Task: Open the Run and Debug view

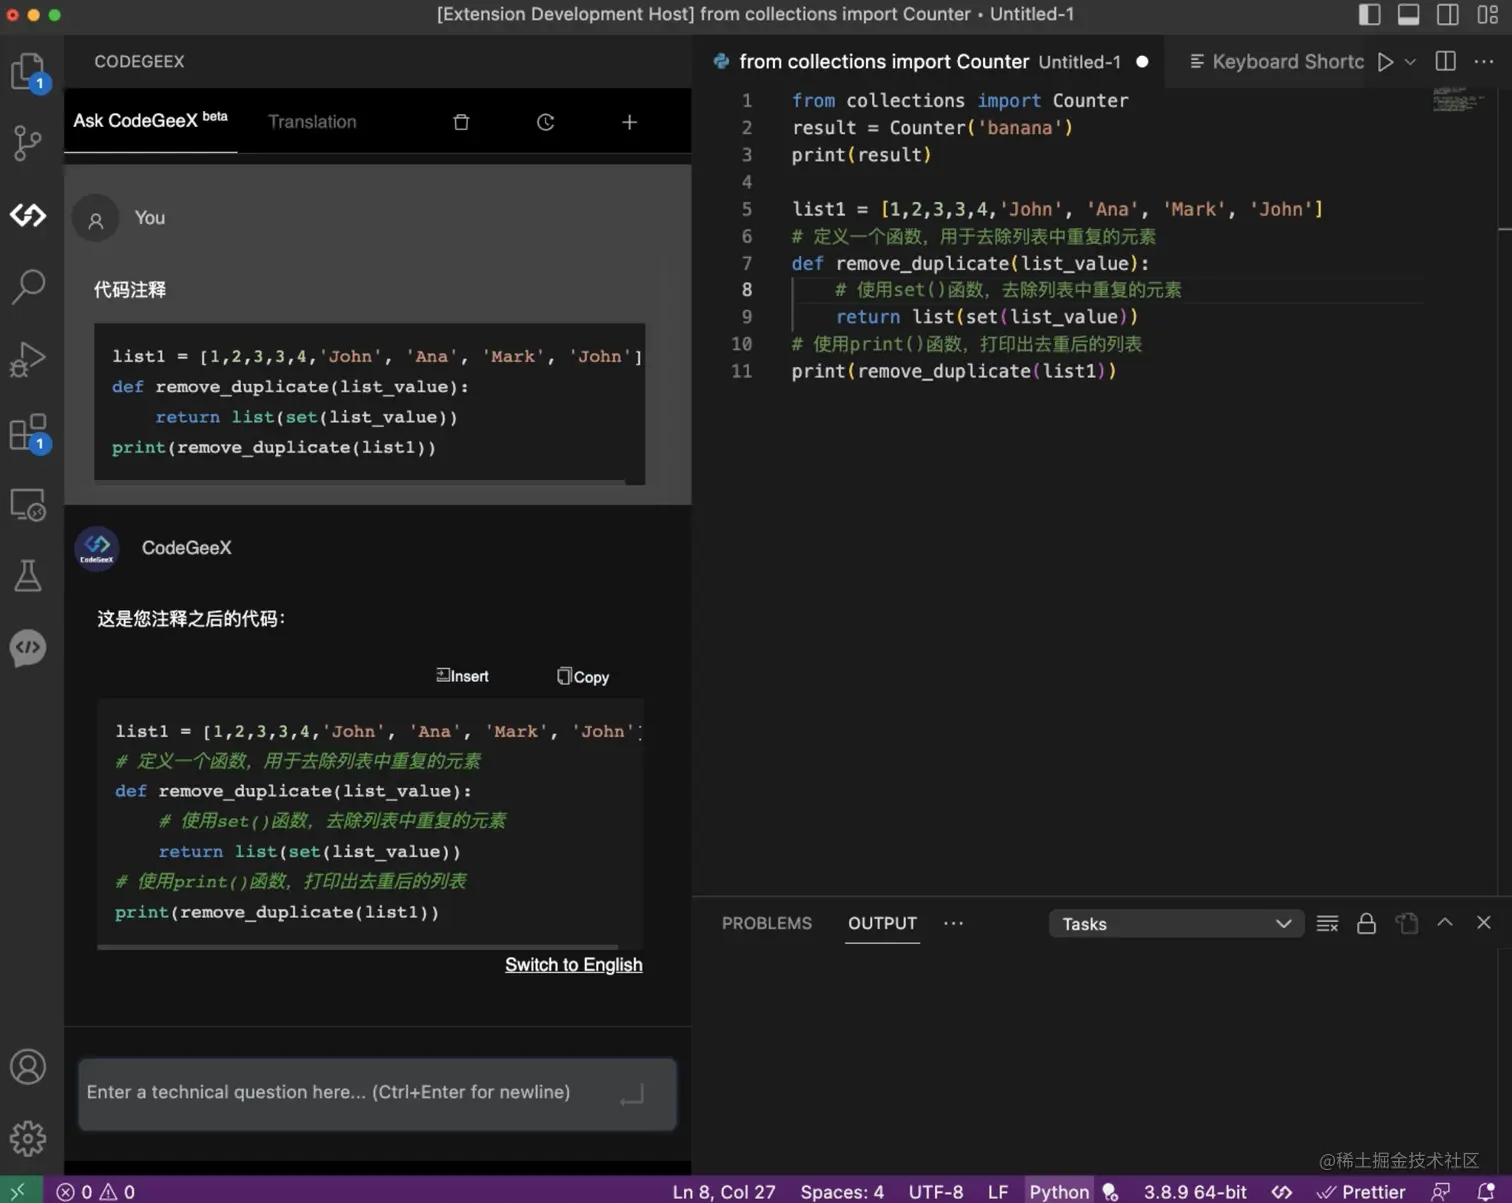Action: [28, 360]
